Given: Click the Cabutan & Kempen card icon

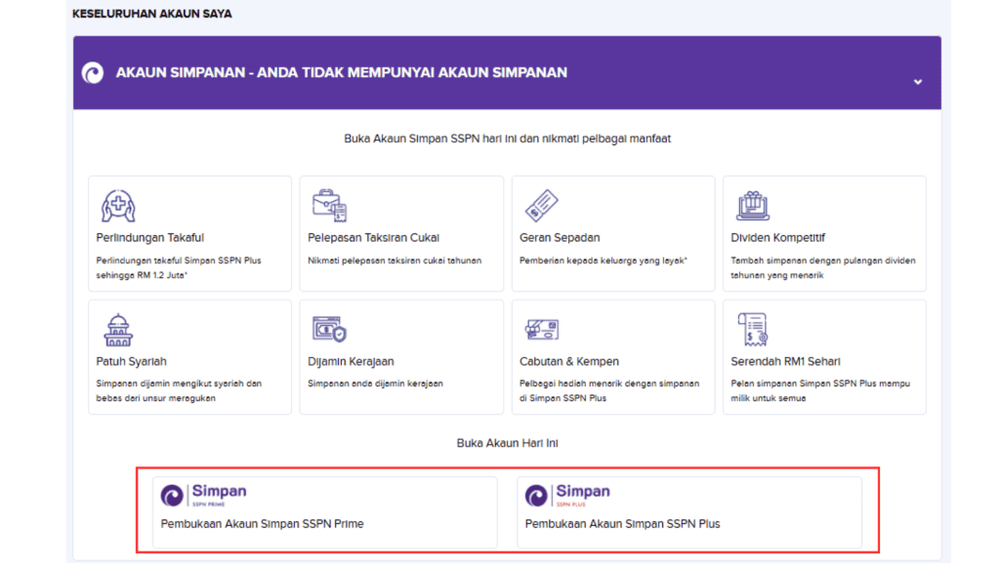Looking at the screenshot, I should coord(541,330).
